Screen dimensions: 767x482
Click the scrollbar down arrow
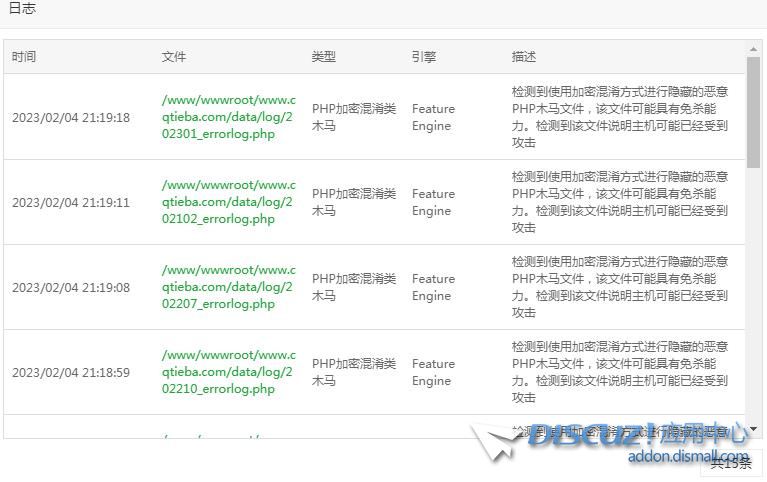(x=753, y=429)
